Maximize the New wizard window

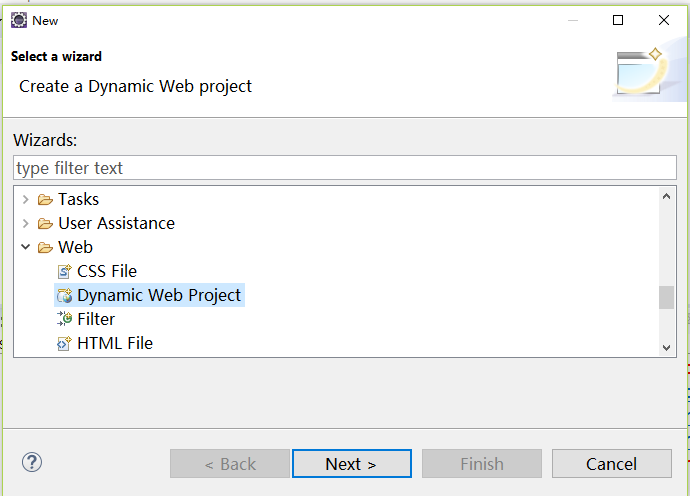(618, 20)
